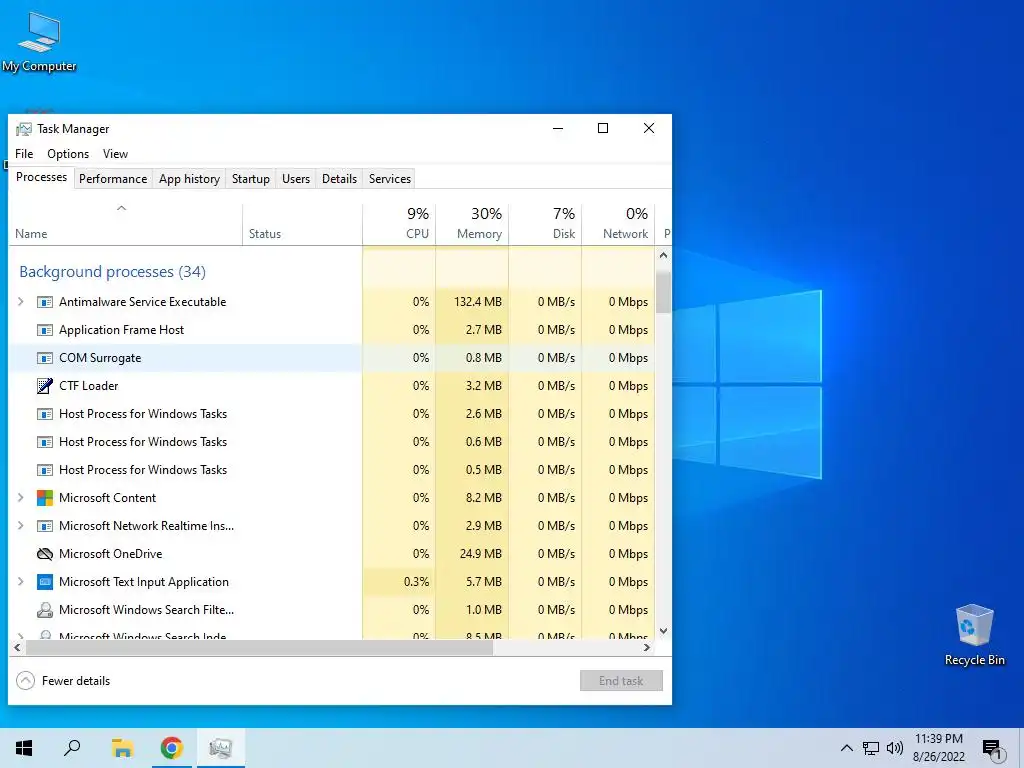Viewport: 1024px width, 768px height.
Task: Click the Application Frame Host process icon
Action: pos(44,330)
